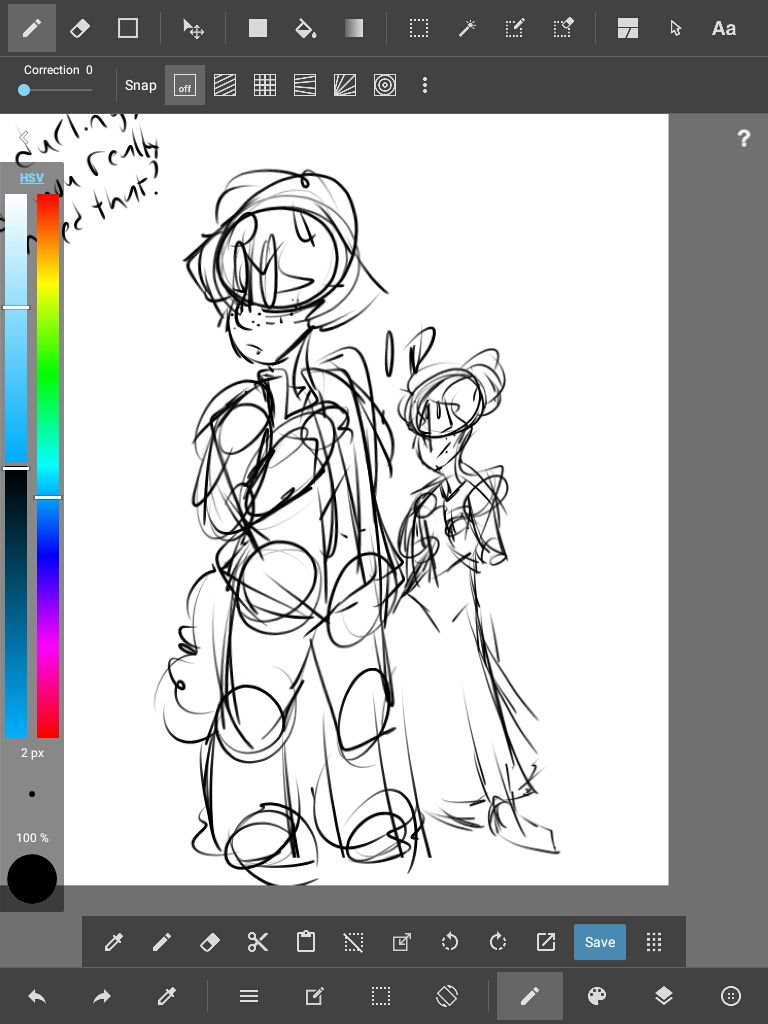Select the Bucket fill tool
Screen dimensions: 768x1024
pyautogui.click(x=306, y=28)
